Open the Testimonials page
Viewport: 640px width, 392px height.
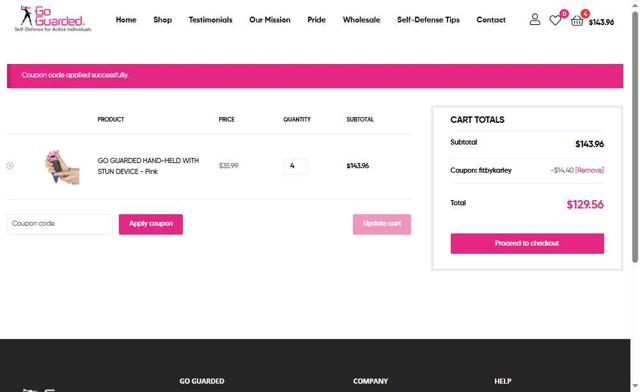pos(210,20)
